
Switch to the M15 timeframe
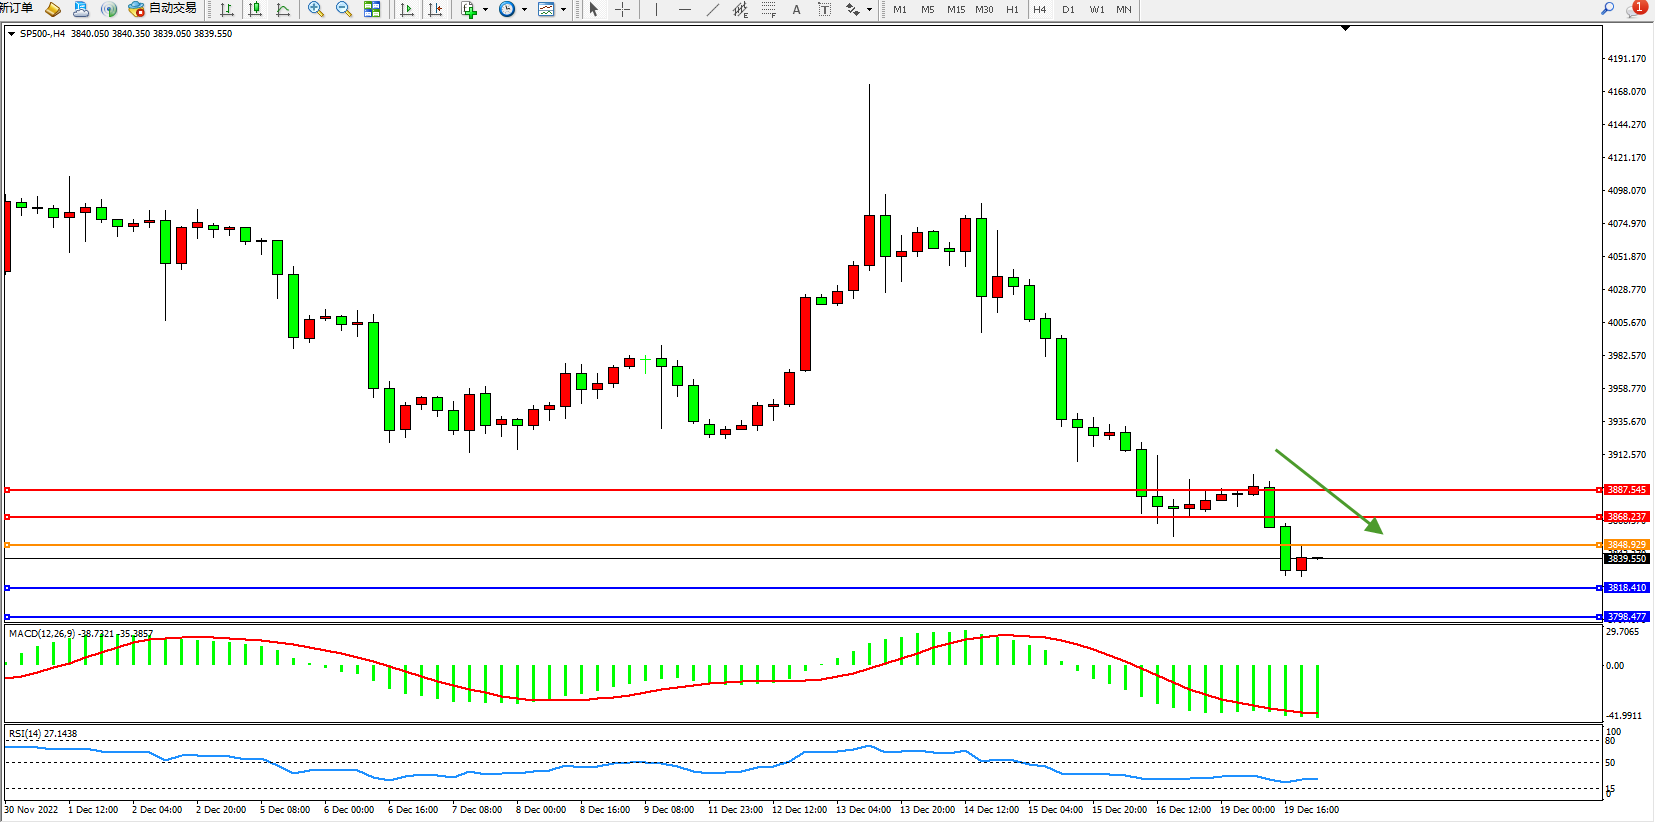click(x=956, y=9)
